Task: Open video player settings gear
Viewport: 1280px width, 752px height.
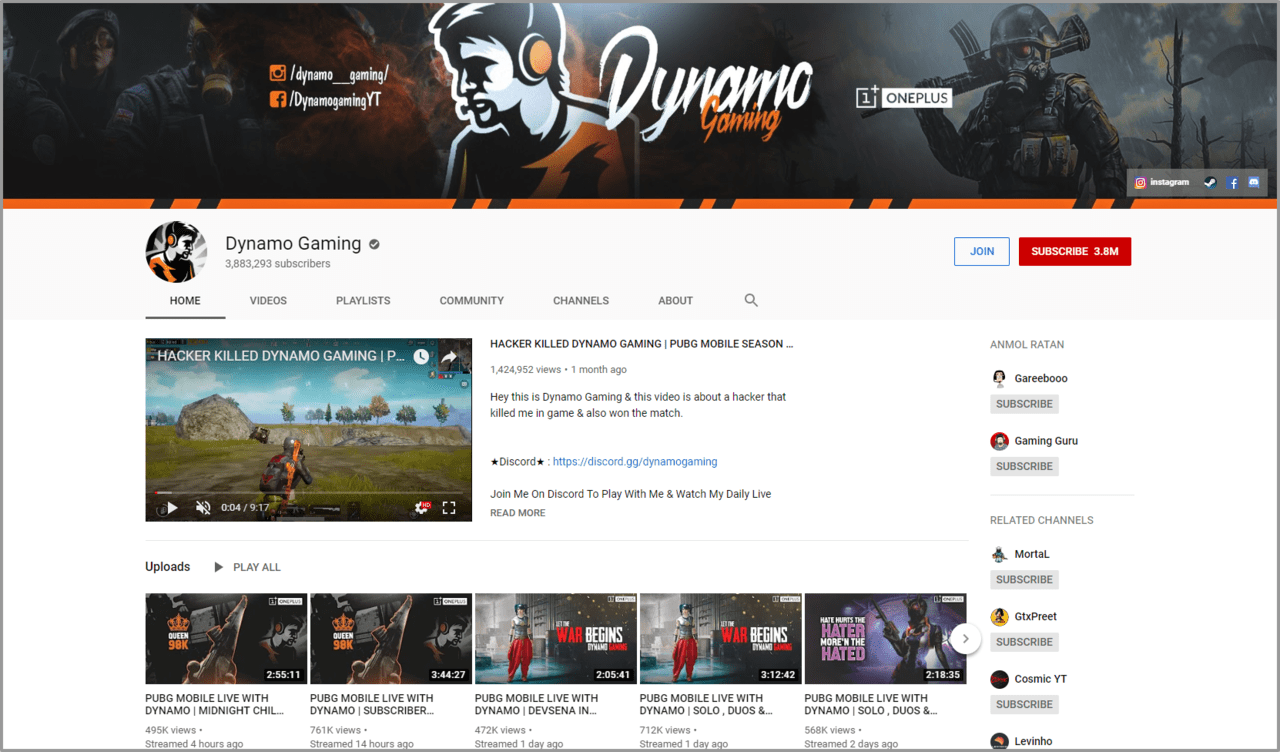Action: (x=422, y=508)
